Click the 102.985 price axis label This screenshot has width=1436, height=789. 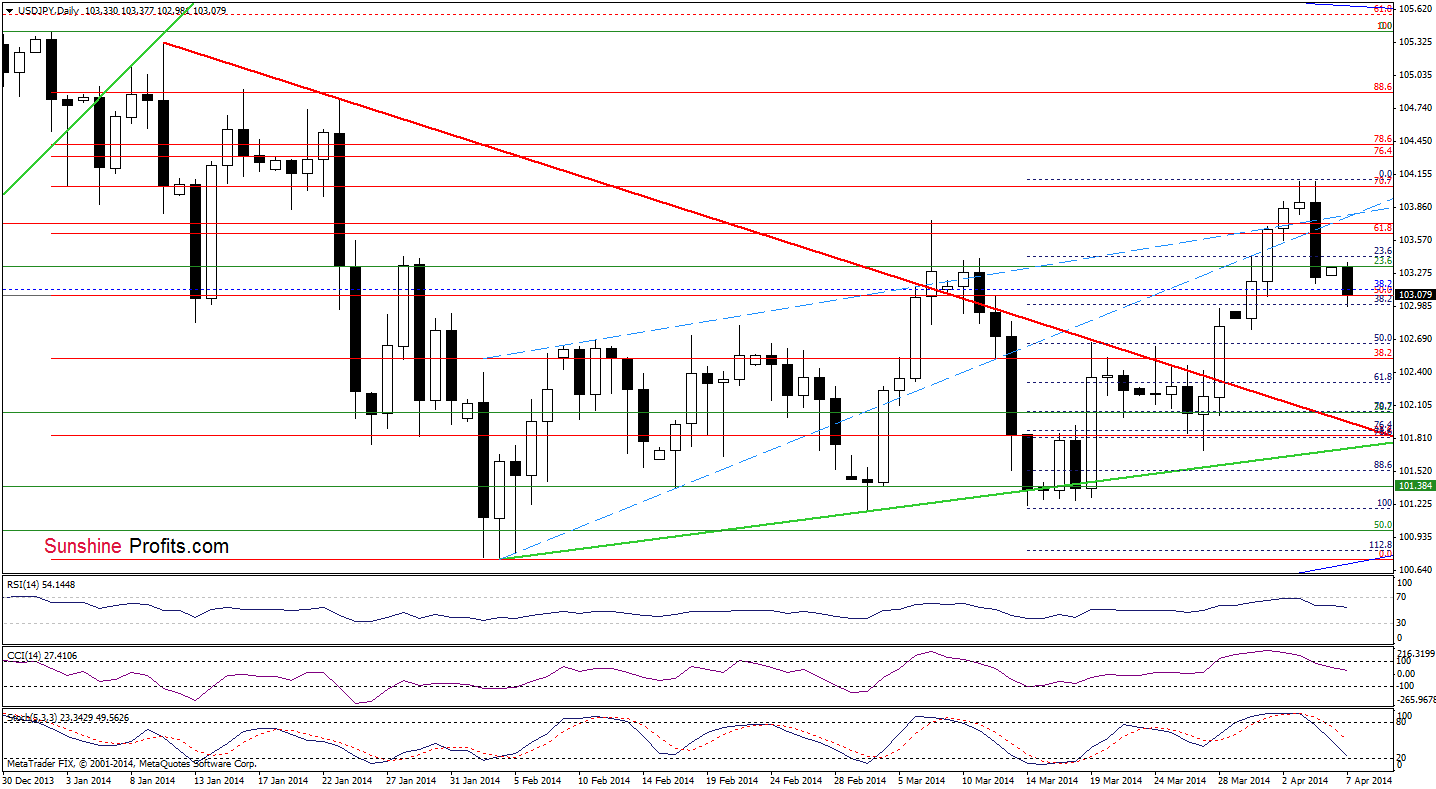[1414, 306]
